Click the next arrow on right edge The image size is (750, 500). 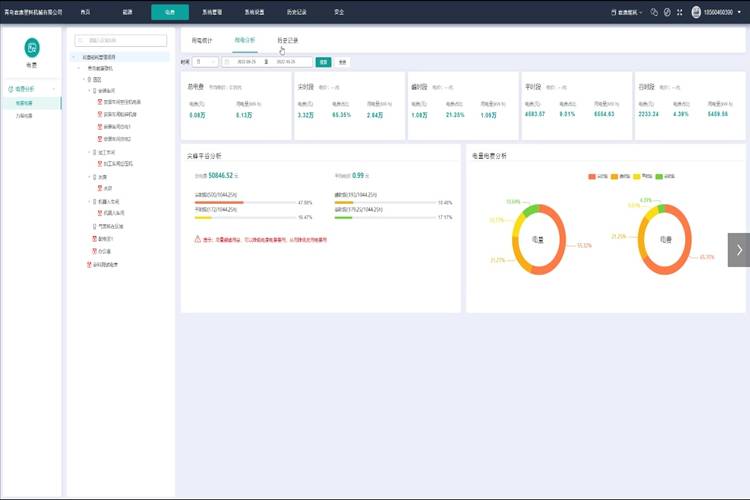pyautogui.click(x=739, y=250)
